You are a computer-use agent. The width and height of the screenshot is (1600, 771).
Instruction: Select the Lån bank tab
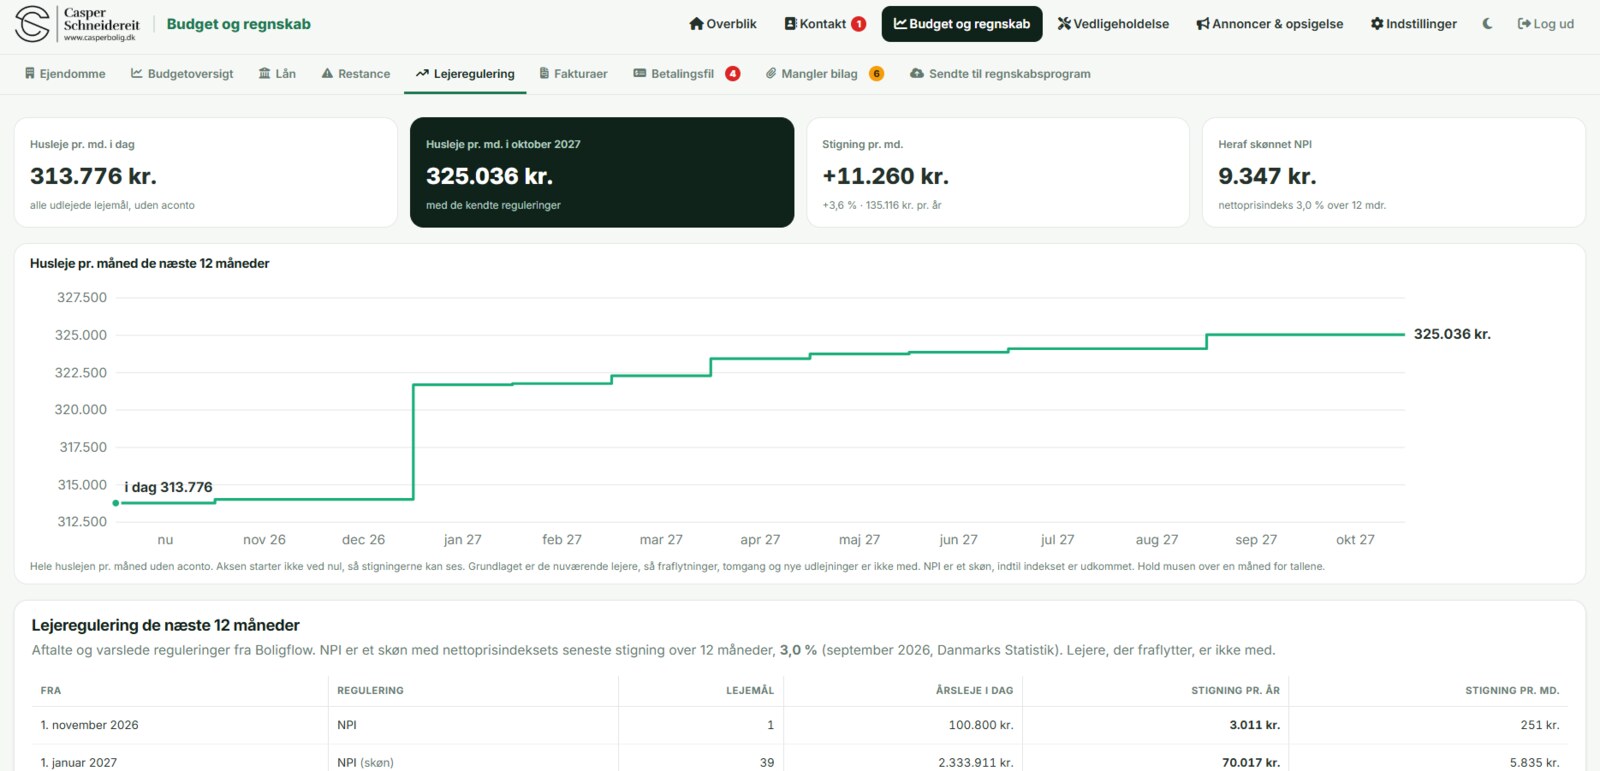[x=277, y=74]
